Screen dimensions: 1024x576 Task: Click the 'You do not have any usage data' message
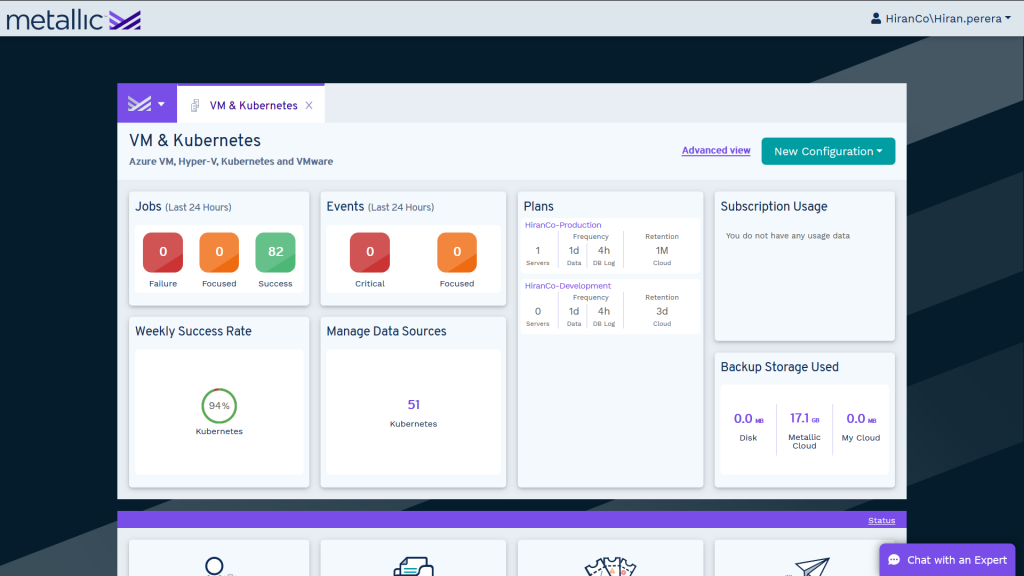pos(788,236)
